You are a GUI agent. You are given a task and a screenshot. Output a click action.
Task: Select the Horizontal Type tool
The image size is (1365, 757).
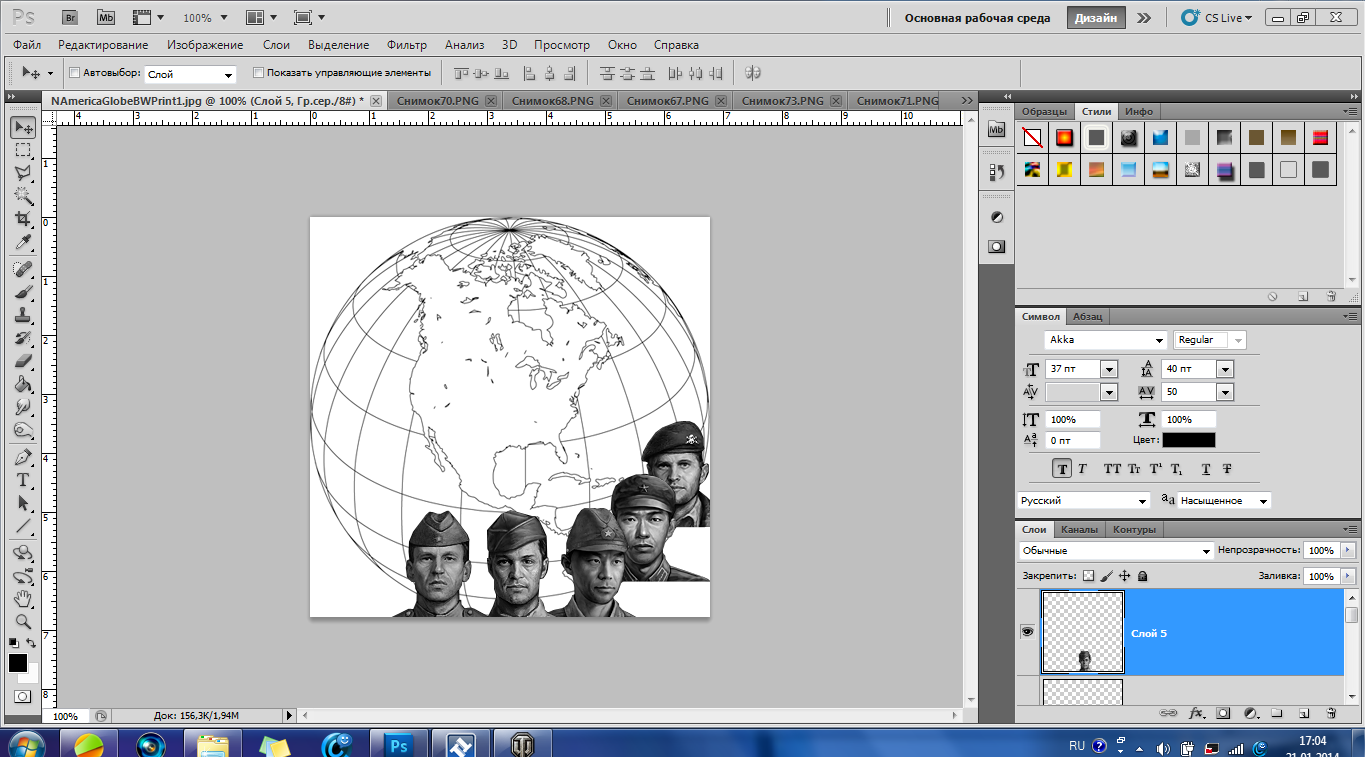[23, 480]
